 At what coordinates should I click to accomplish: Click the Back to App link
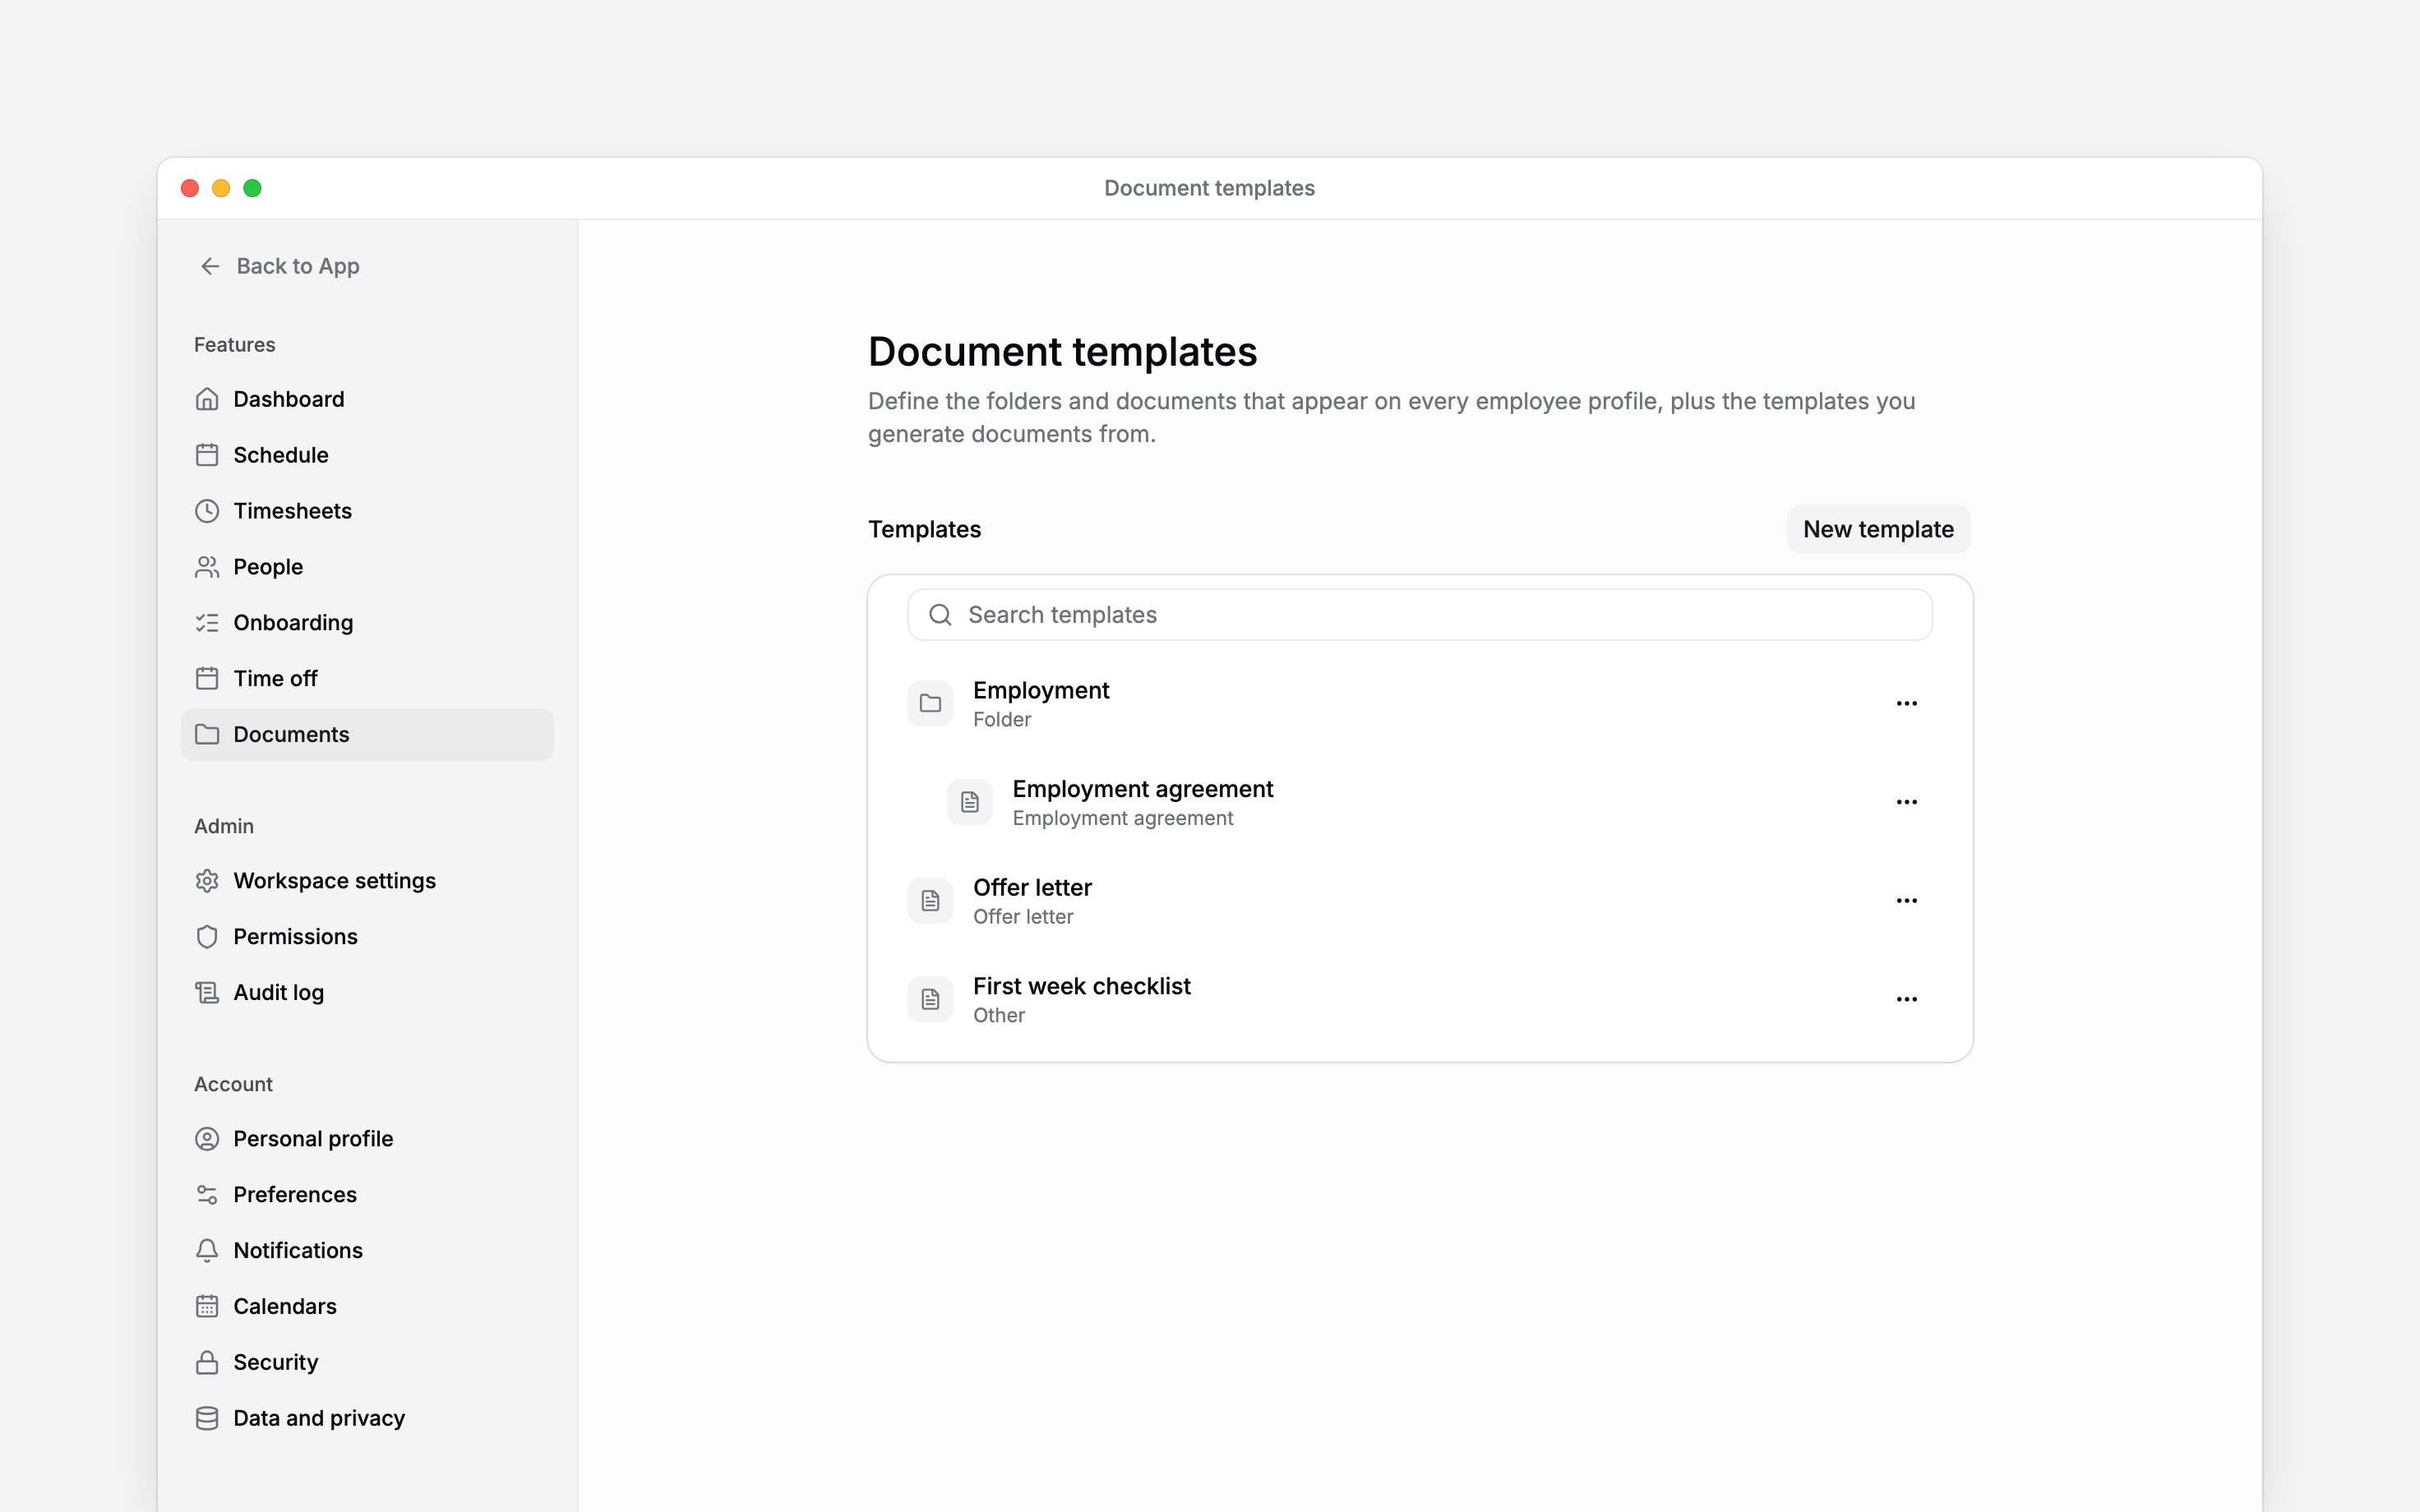tap(279, 266)
